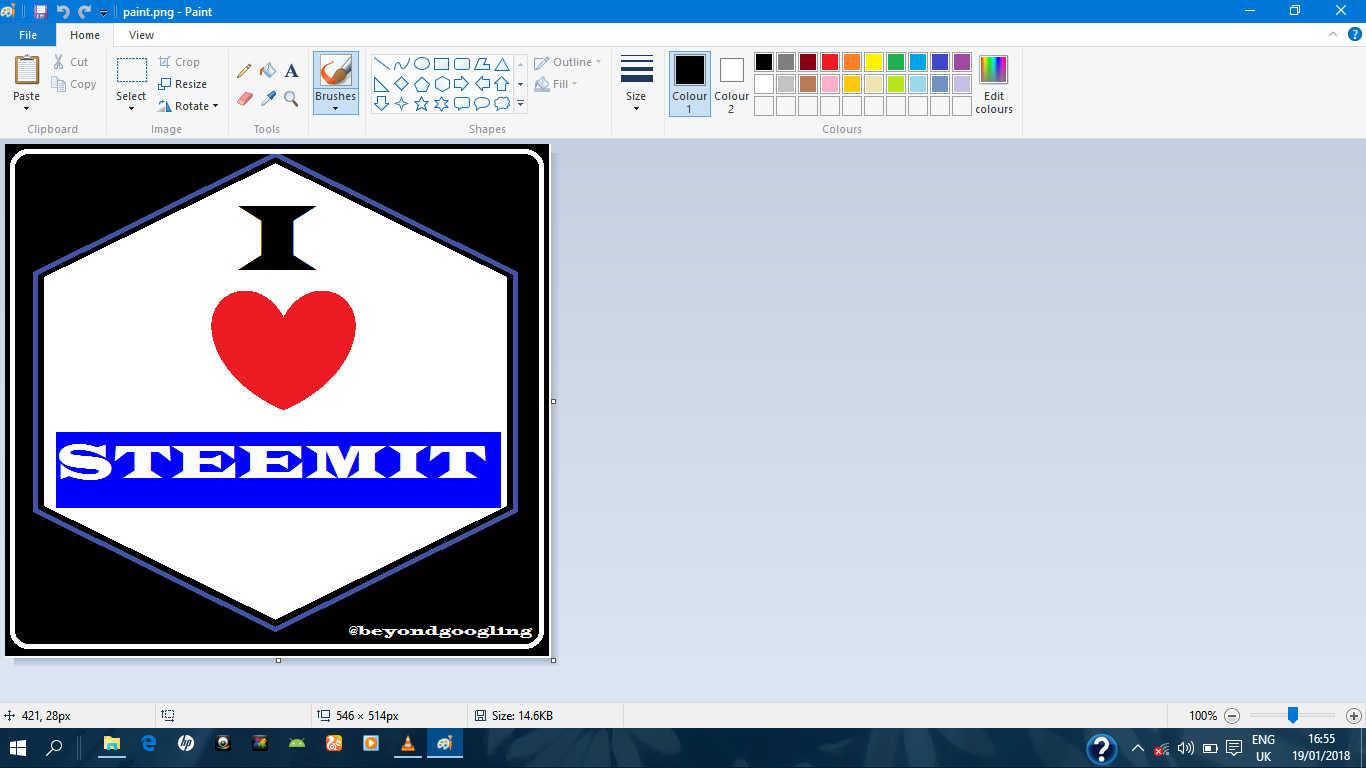The height and width of the screenshot is (768, 1366).
Task: Open Microsoft Edge from the taskbar
Action: click(x=149, y=744)
